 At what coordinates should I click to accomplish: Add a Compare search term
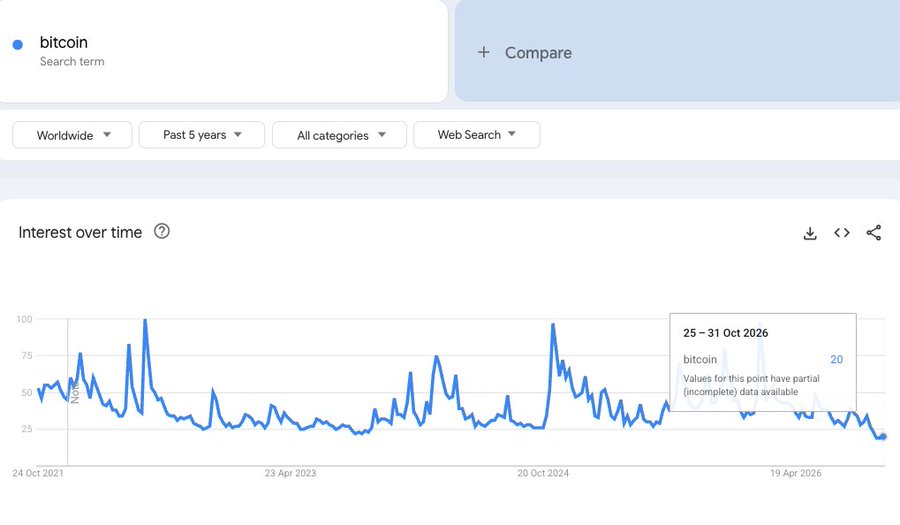pos(677,50)
